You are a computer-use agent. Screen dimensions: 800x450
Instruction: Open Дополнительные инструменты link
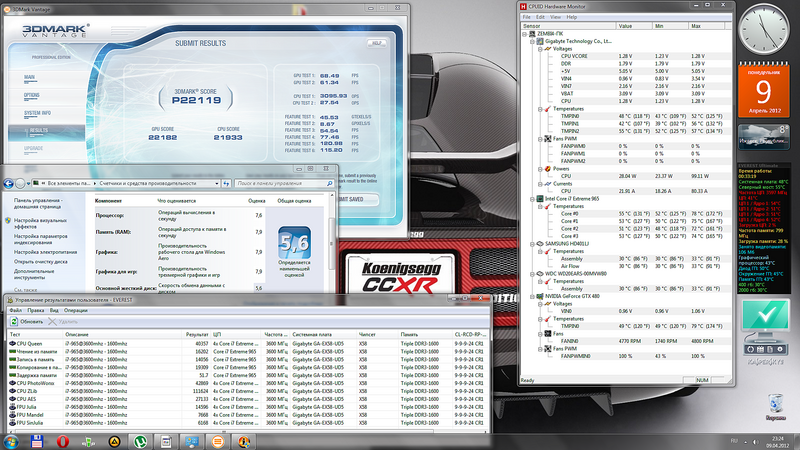coord(34,274)
